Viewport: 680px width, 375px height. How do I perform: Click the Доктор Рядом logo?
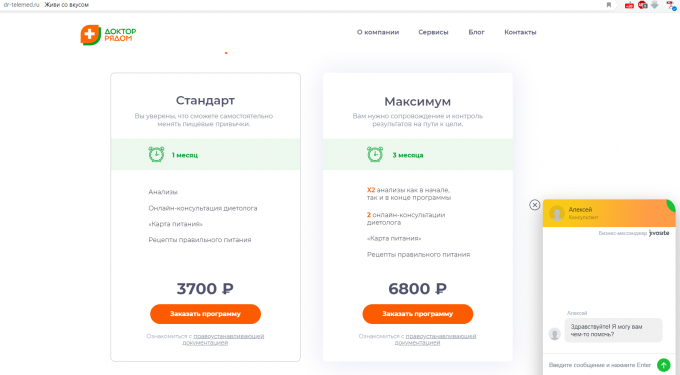click(x=108, y=35)
